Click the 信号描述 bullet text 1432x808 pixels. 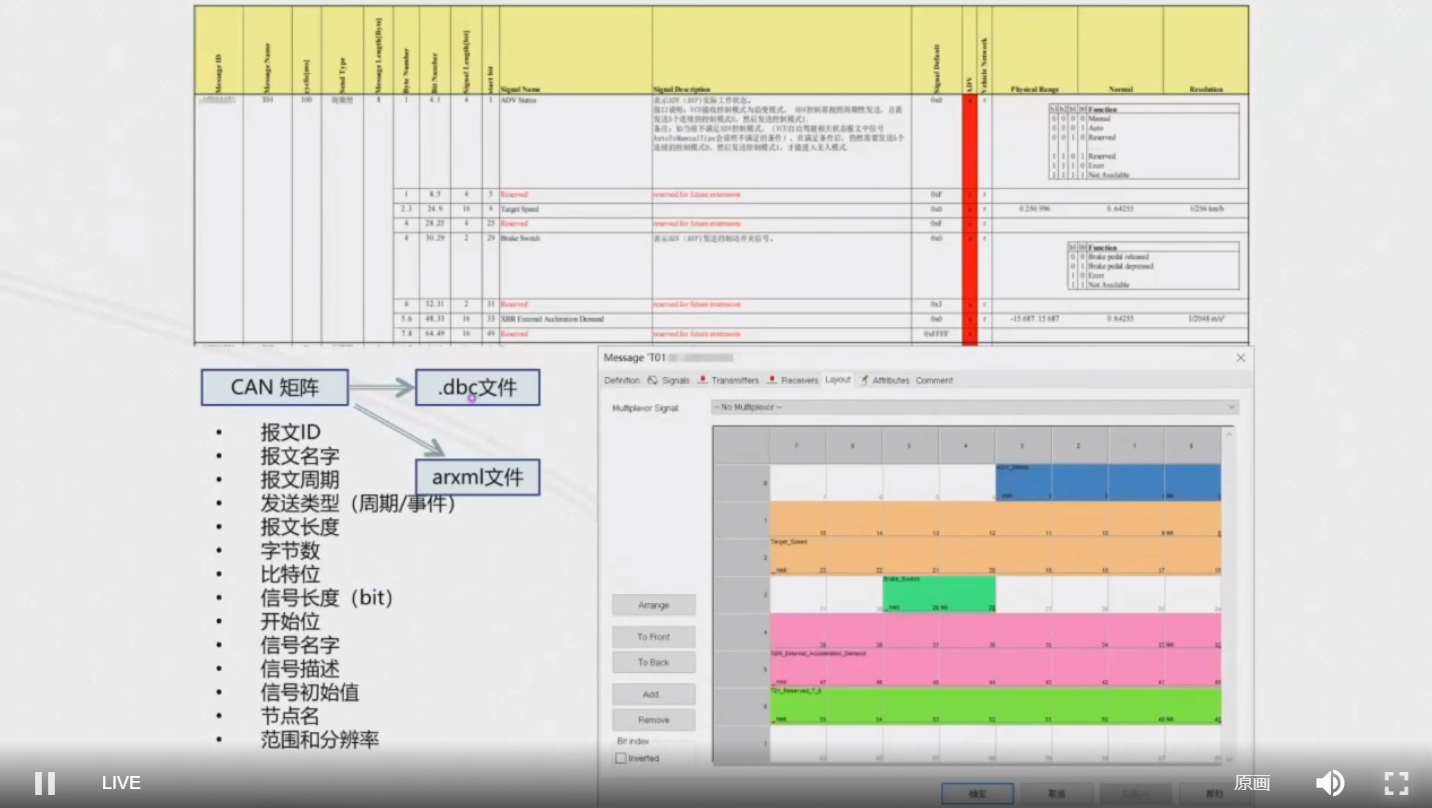[300, 669]
